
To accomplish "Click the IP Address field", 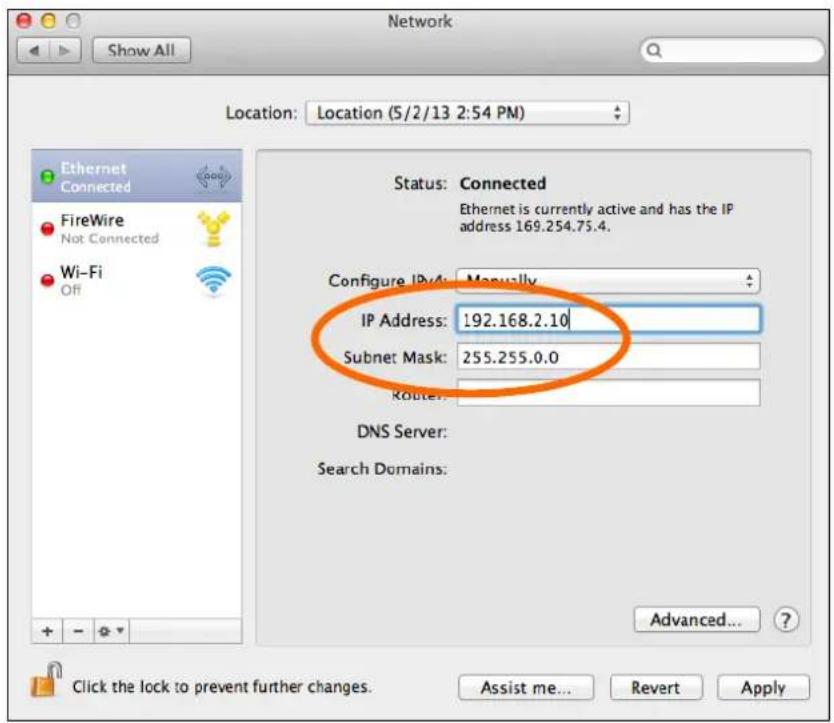I will point(608,320).
